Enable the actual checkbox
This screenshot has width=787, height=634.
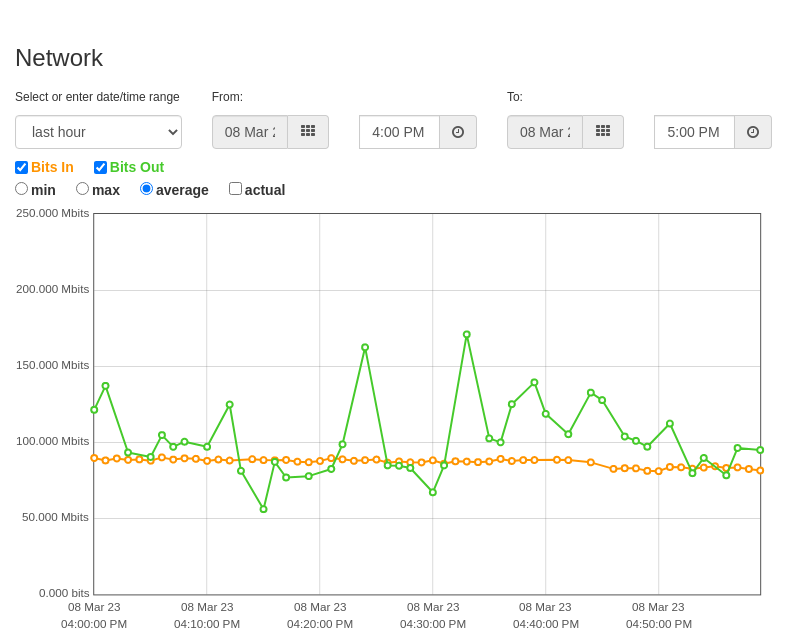point(235,189)
